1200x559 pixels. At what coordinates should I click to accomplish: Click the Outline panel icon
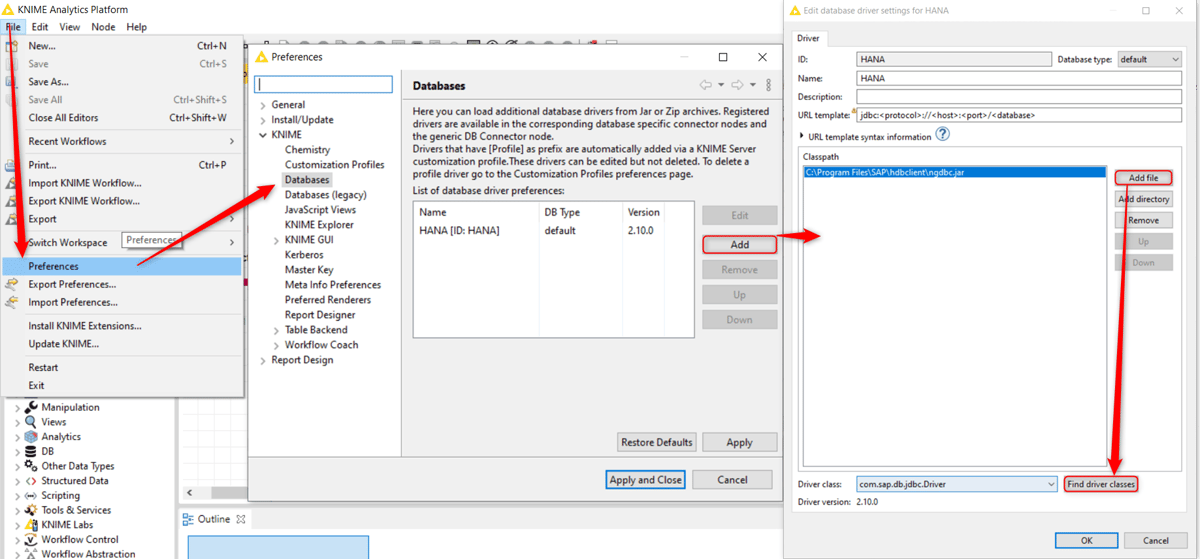[188, 519]
